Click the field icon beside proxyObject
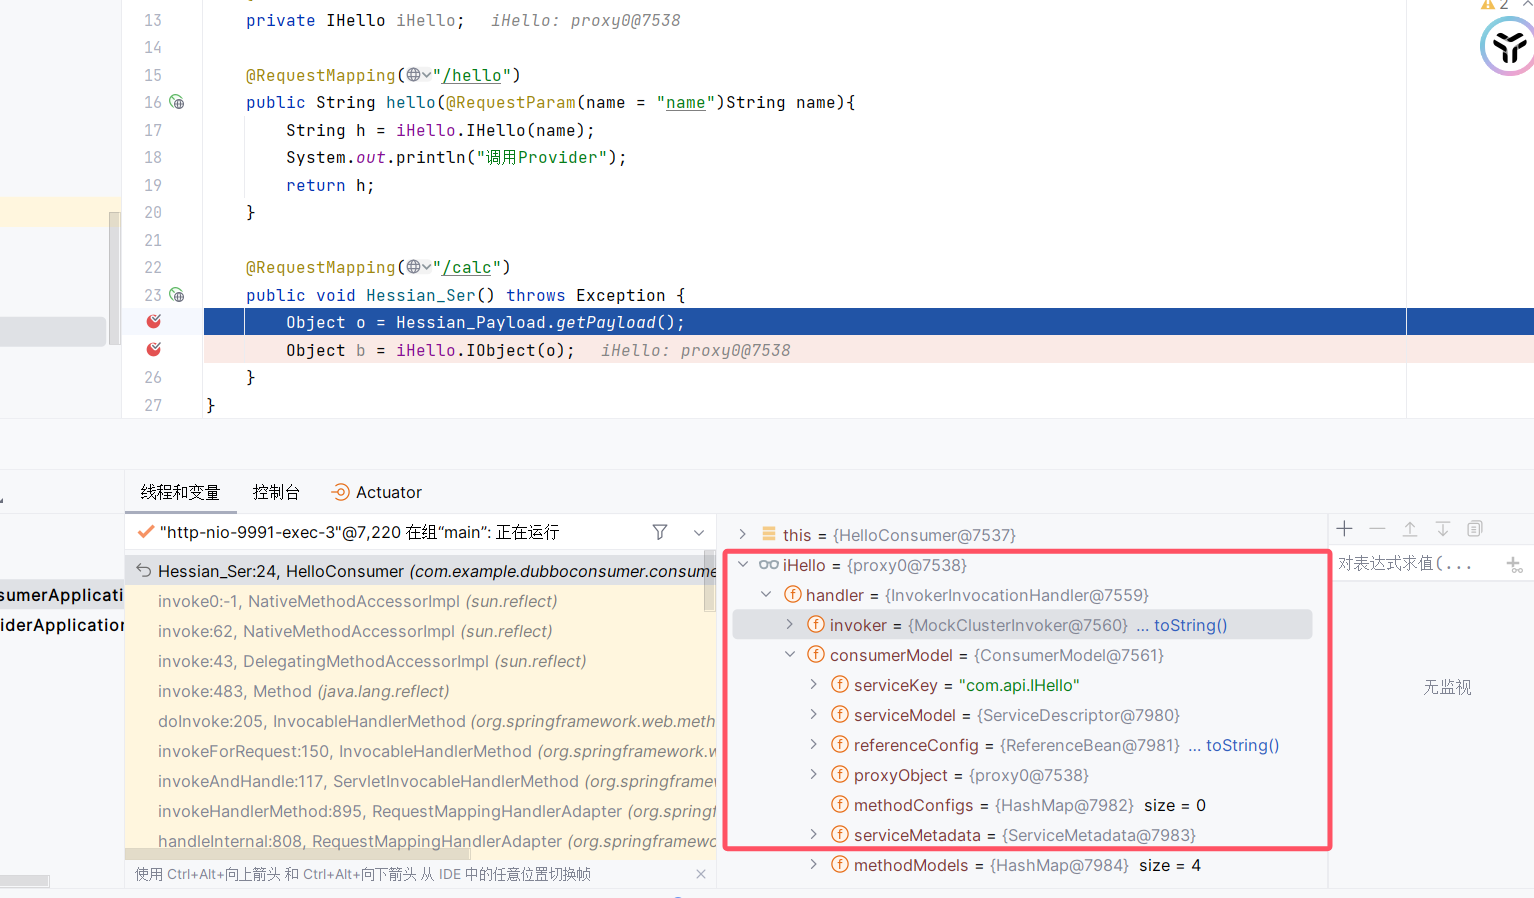This screenshot has width=1534, height=898. pyautogui.click(x=840, y=775)
